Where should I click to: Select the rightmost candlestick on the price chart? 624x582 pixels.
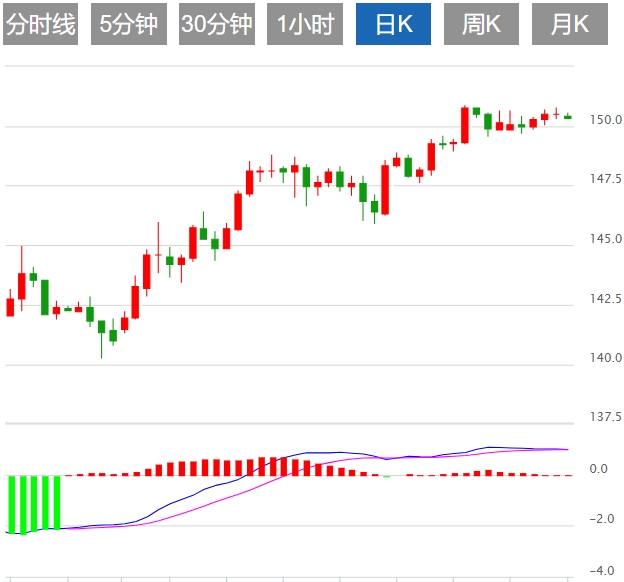click(x=568, y=116)
